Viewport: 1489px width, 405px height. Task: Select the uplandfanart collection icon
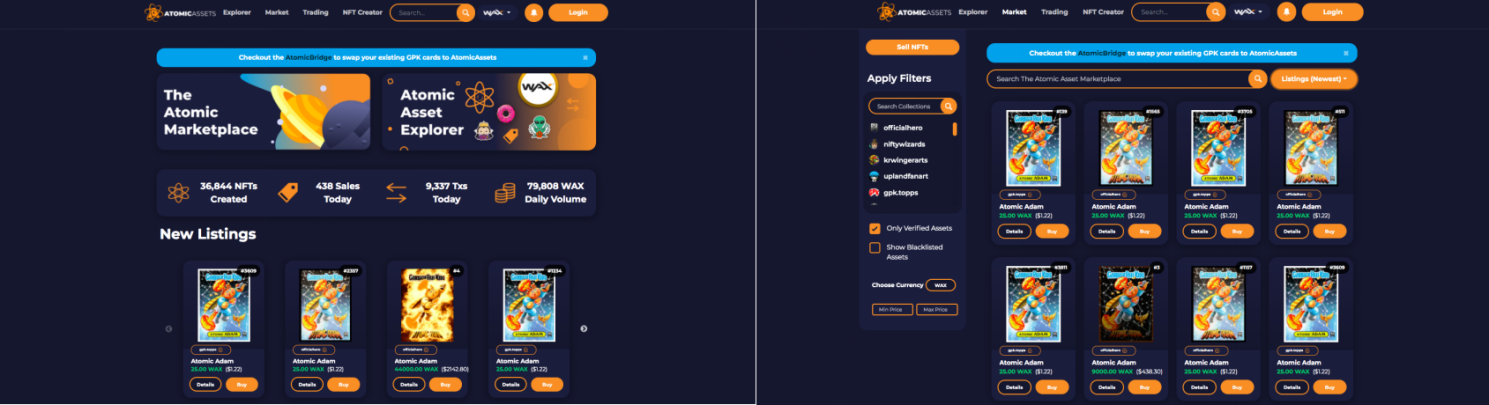click(x=874, y=176)
